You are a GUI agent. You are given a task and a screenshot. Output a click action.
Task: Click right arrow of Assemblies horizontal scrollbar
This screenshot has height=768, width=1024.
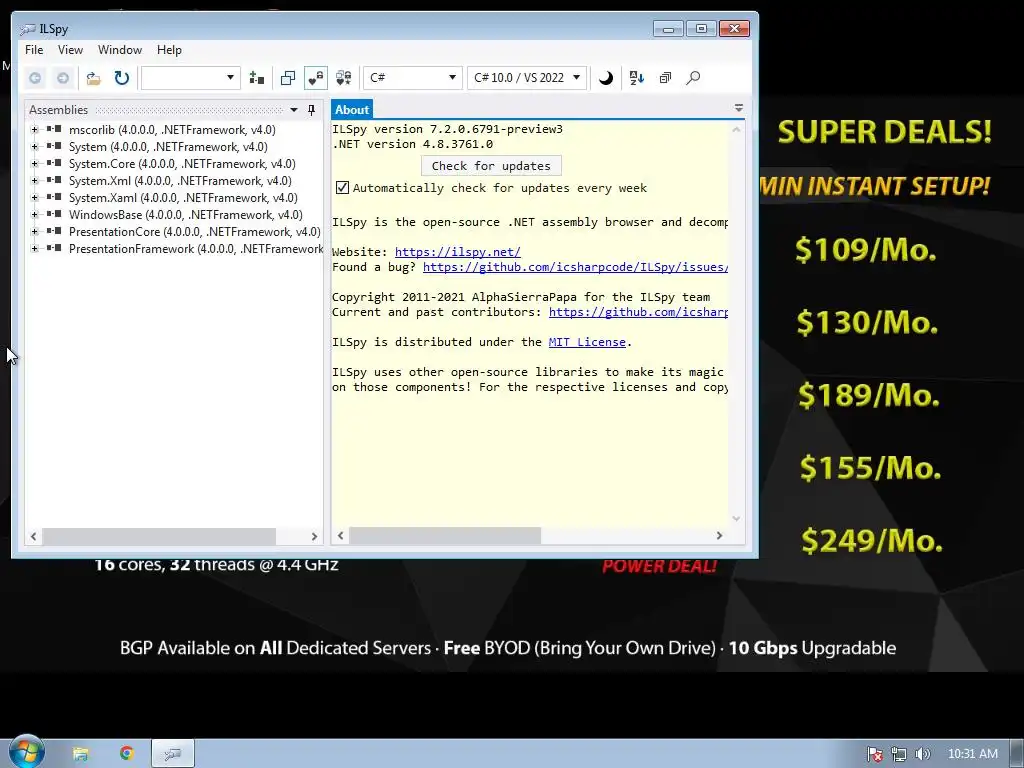click(x=314, y=536)
